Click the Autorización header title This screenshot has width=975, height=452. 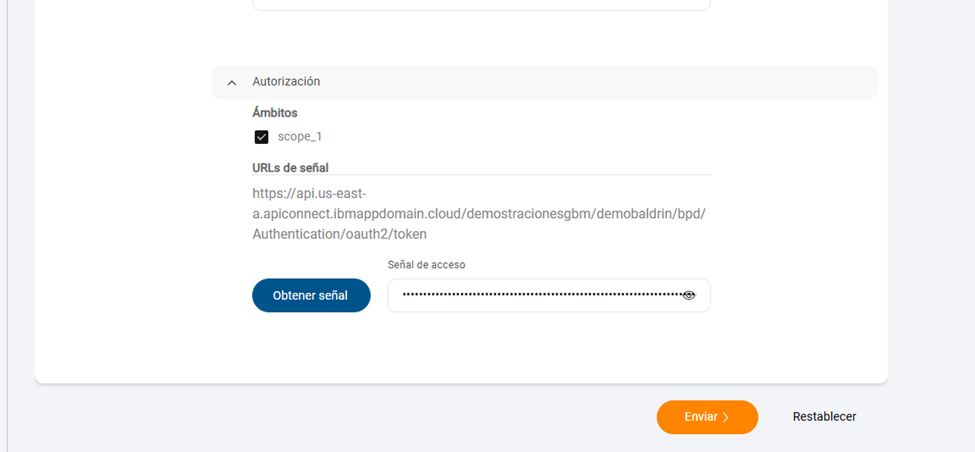point(286,81)
